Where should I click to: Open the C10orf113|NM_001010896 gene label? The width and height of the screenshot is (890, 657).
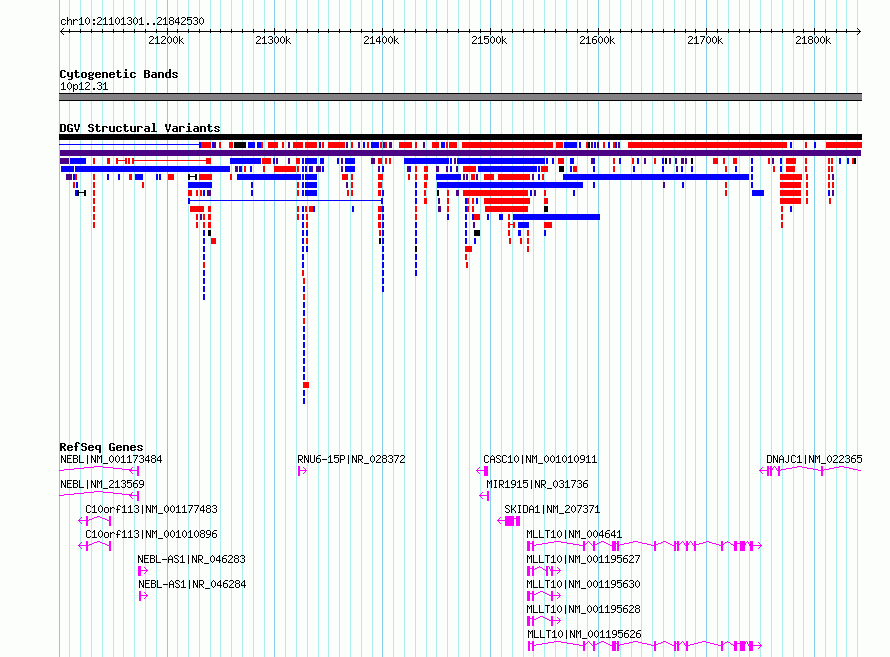(x=151, y=534)
